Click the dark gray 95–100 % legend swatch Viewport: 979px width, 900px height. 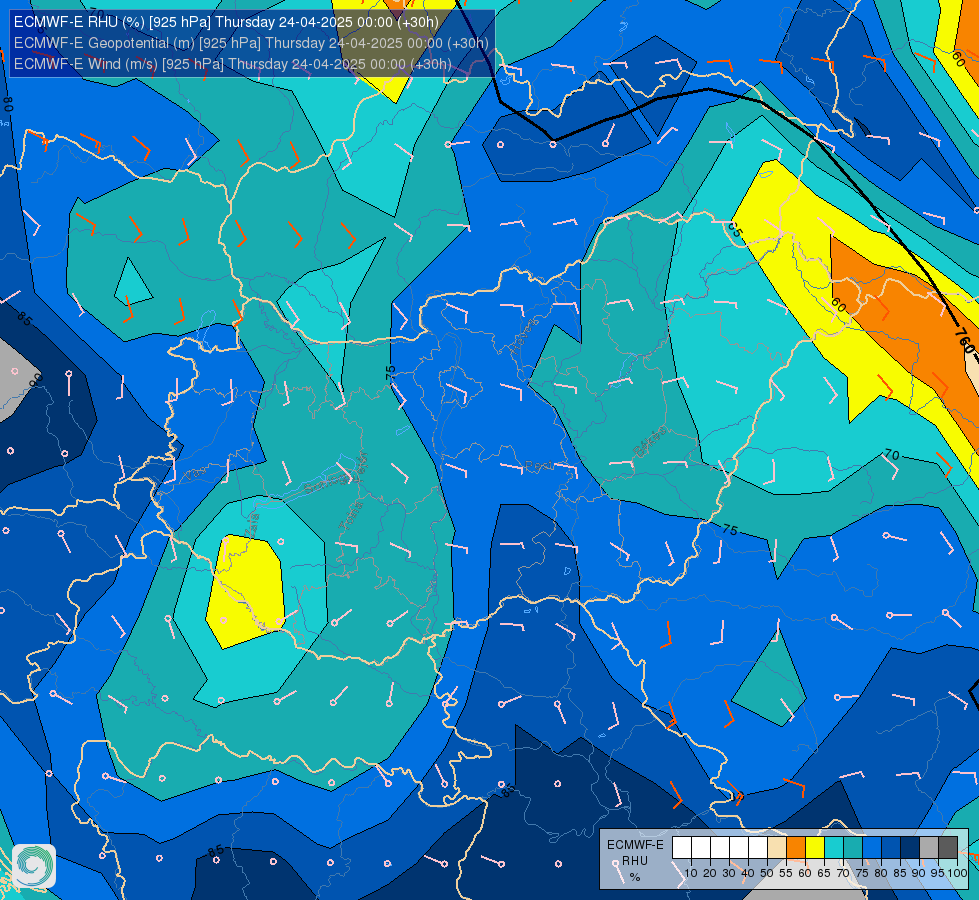[x=948, y=848]
